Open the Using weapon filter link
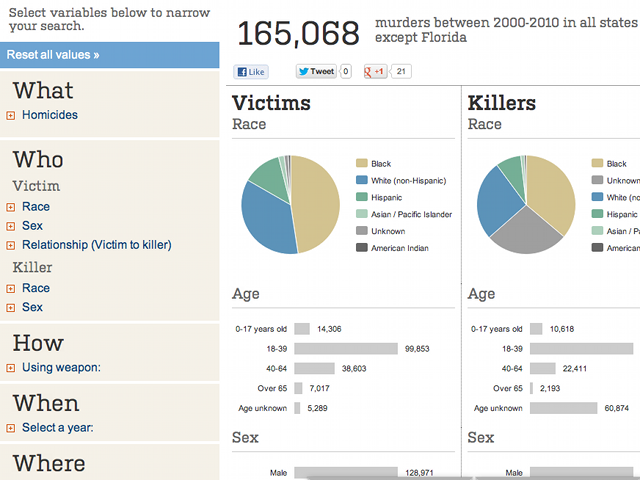 pos(61,368)
